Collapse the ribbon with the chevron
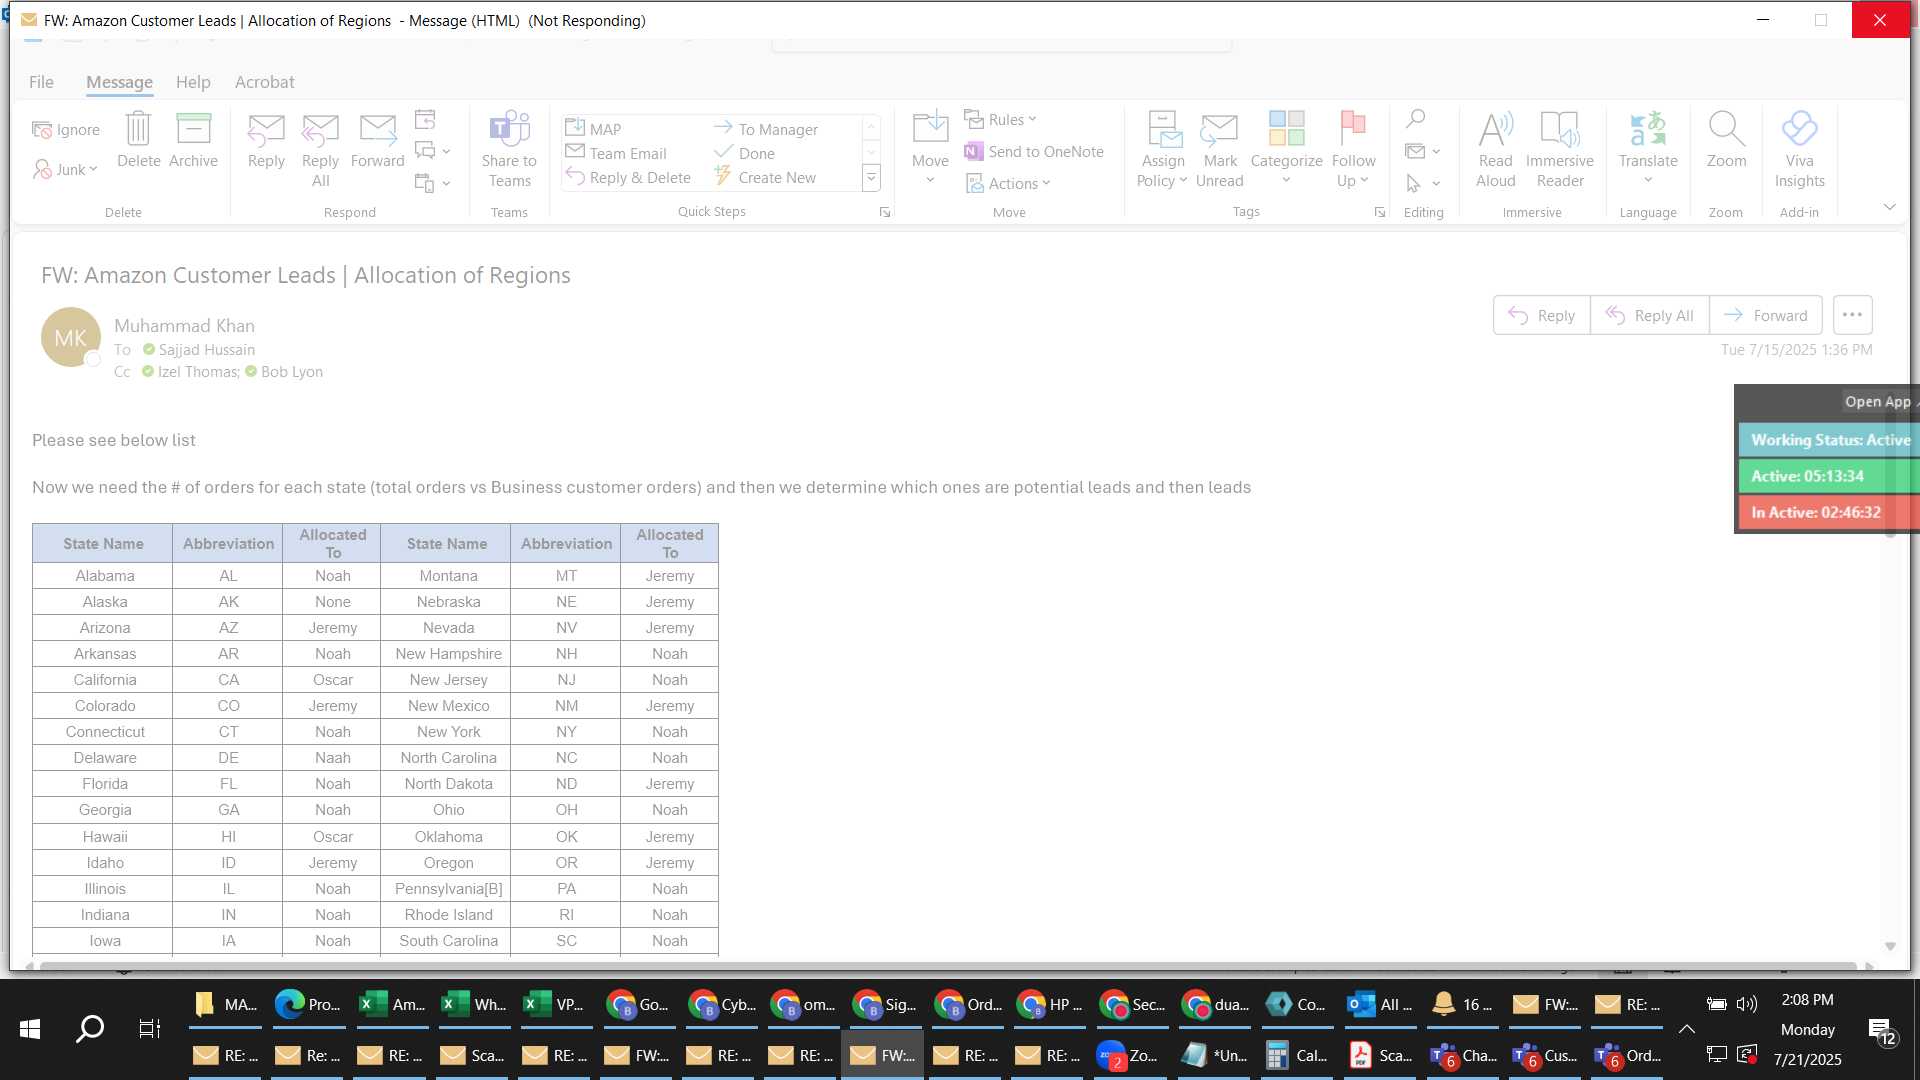 coord(1889,207)
